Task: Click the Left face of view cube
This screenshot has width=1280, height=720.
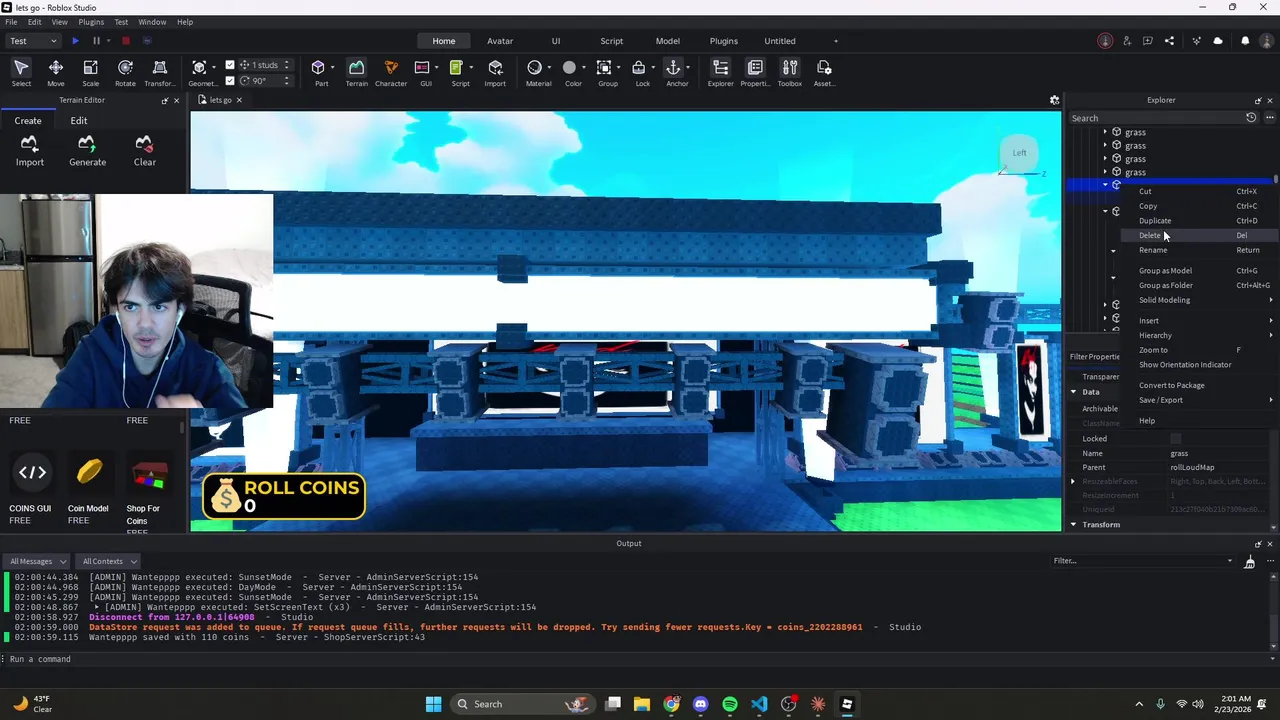Action: coord(1019,153)
